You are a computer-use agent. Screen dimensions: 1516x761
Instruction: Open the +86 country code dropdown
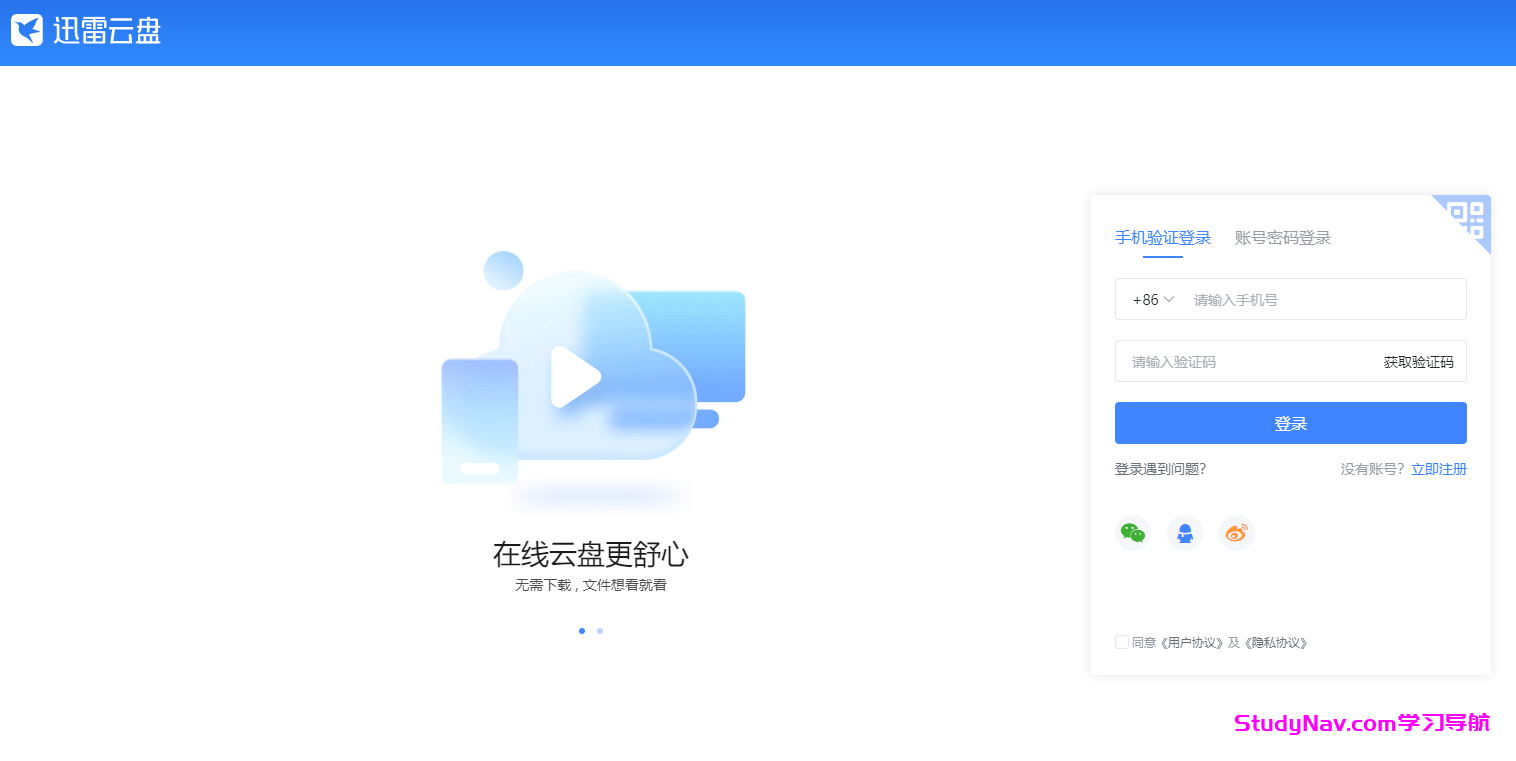click(x=1152, y=299)
